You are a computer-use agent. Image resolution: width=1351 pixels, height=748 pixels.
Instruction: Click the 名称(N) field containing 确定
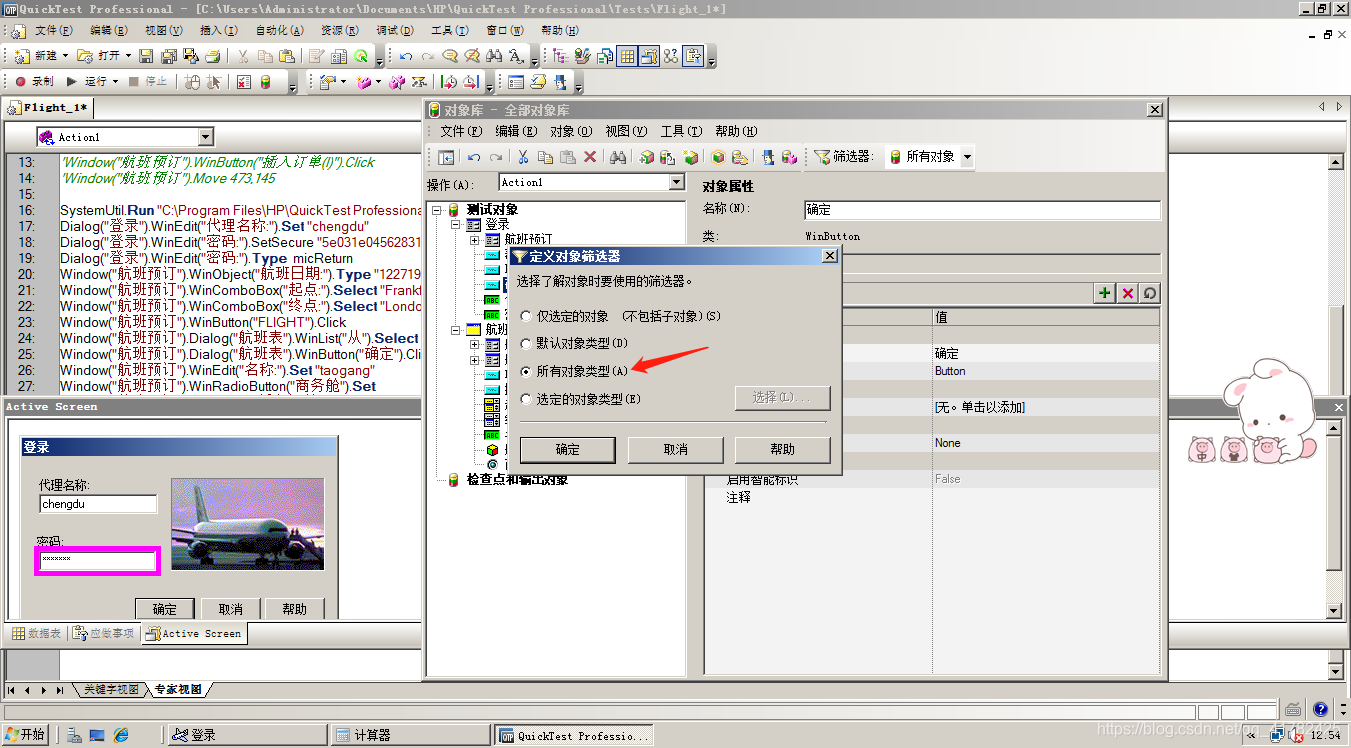(x=982, y=210)
